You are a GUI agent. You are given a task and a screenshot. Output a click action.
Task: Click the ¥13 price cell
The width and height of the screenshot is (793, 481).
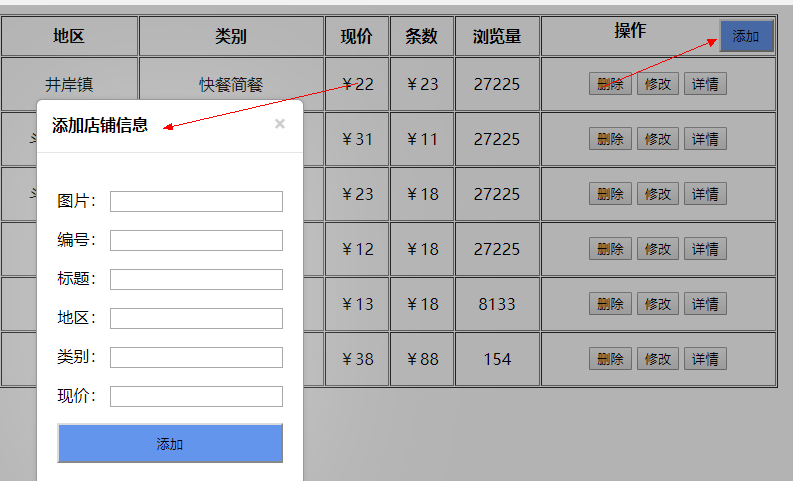357,304
